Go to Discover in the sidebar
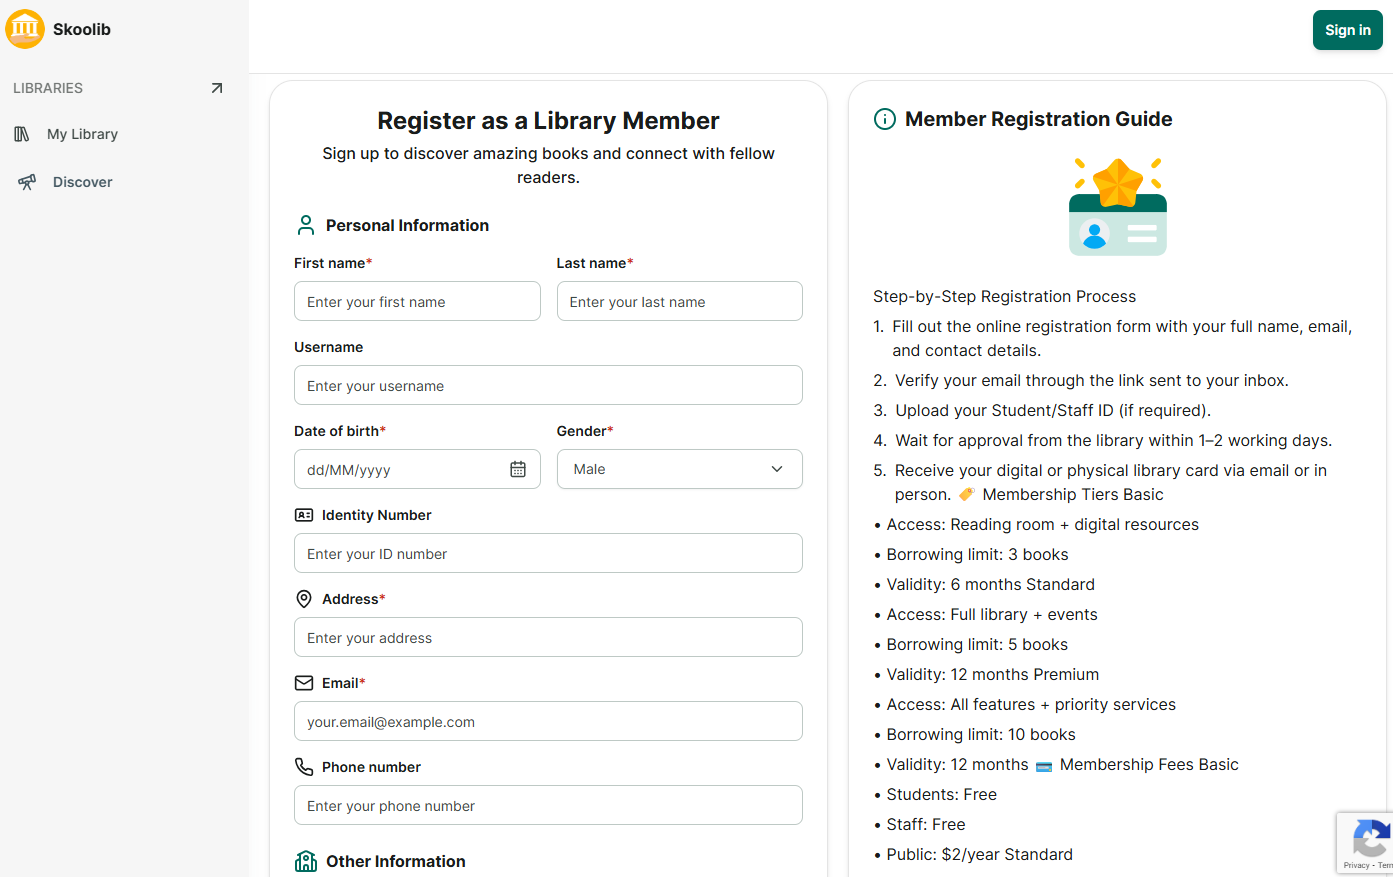This screenshot has height=877, width=1393. [x=82, y=182]
